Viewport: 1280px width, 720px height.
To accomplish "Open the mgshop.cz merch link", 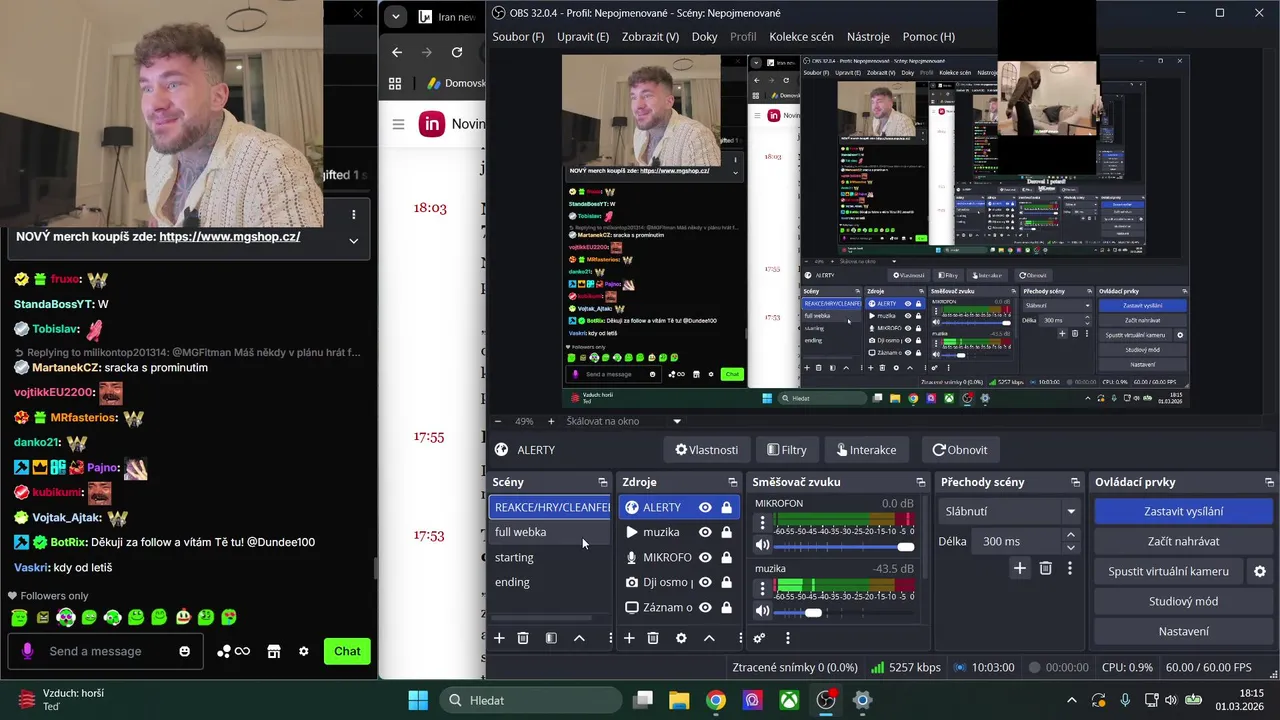I will click(x=230, y=237).
